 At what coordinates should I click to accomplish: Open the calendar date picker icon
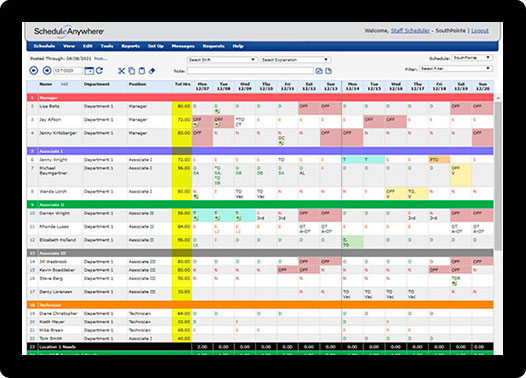(89, 70)
